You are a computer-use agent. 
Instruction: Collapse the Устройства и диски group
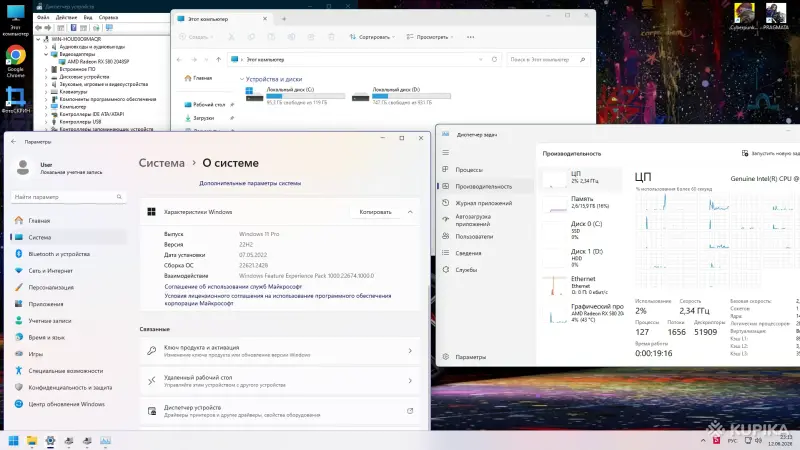click(x=242, y=79)
